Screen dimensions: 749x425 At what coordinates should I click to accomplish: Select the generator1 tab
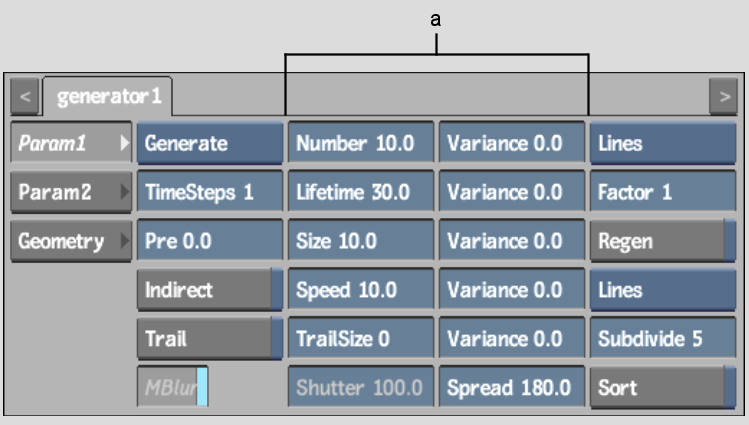pyautogui.click(x=108, y=97)
